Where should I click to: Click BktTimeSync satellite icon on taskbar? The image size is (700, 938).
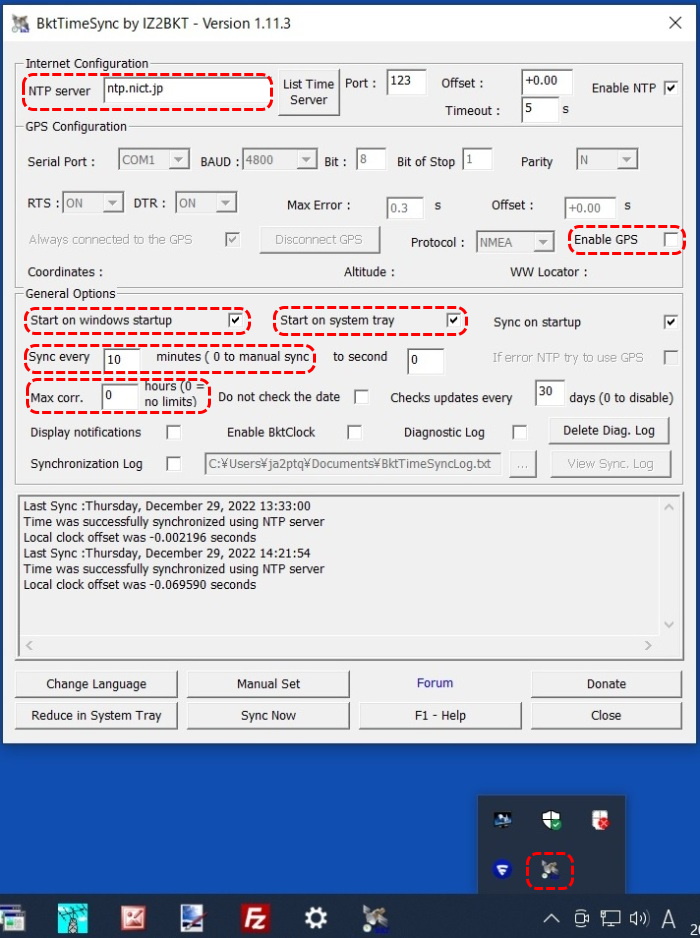(375, 918)
